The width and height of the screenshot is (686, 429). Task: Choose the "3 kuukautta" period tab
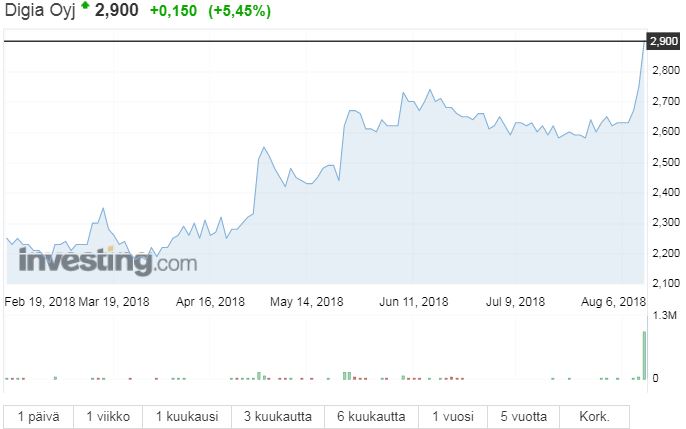[274, 417]
